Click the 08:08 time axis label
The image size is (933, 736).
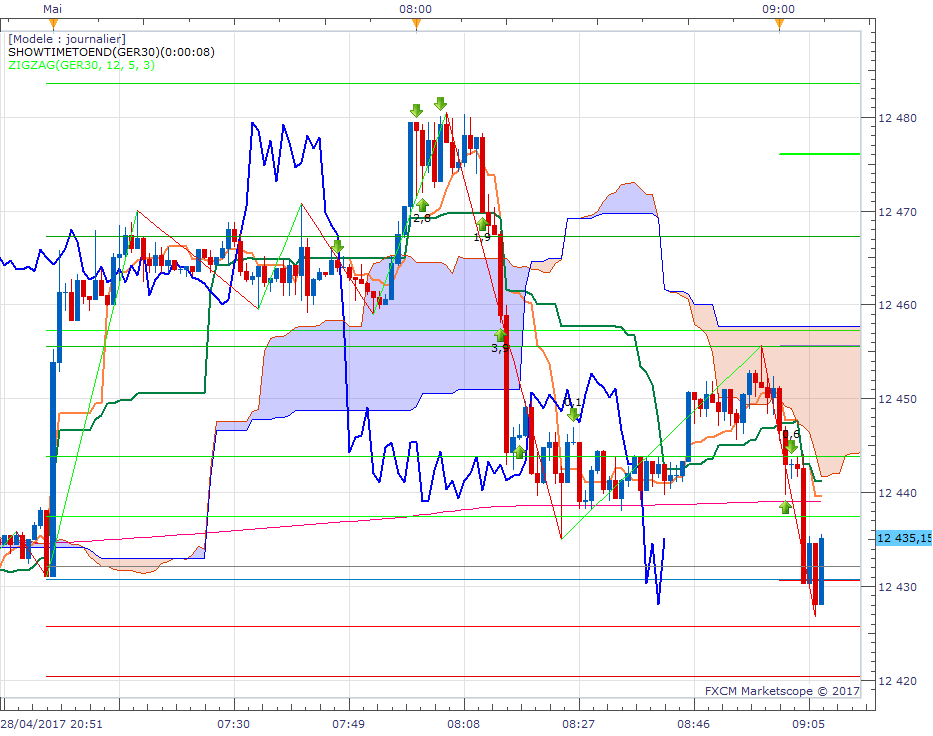[464, 724]
